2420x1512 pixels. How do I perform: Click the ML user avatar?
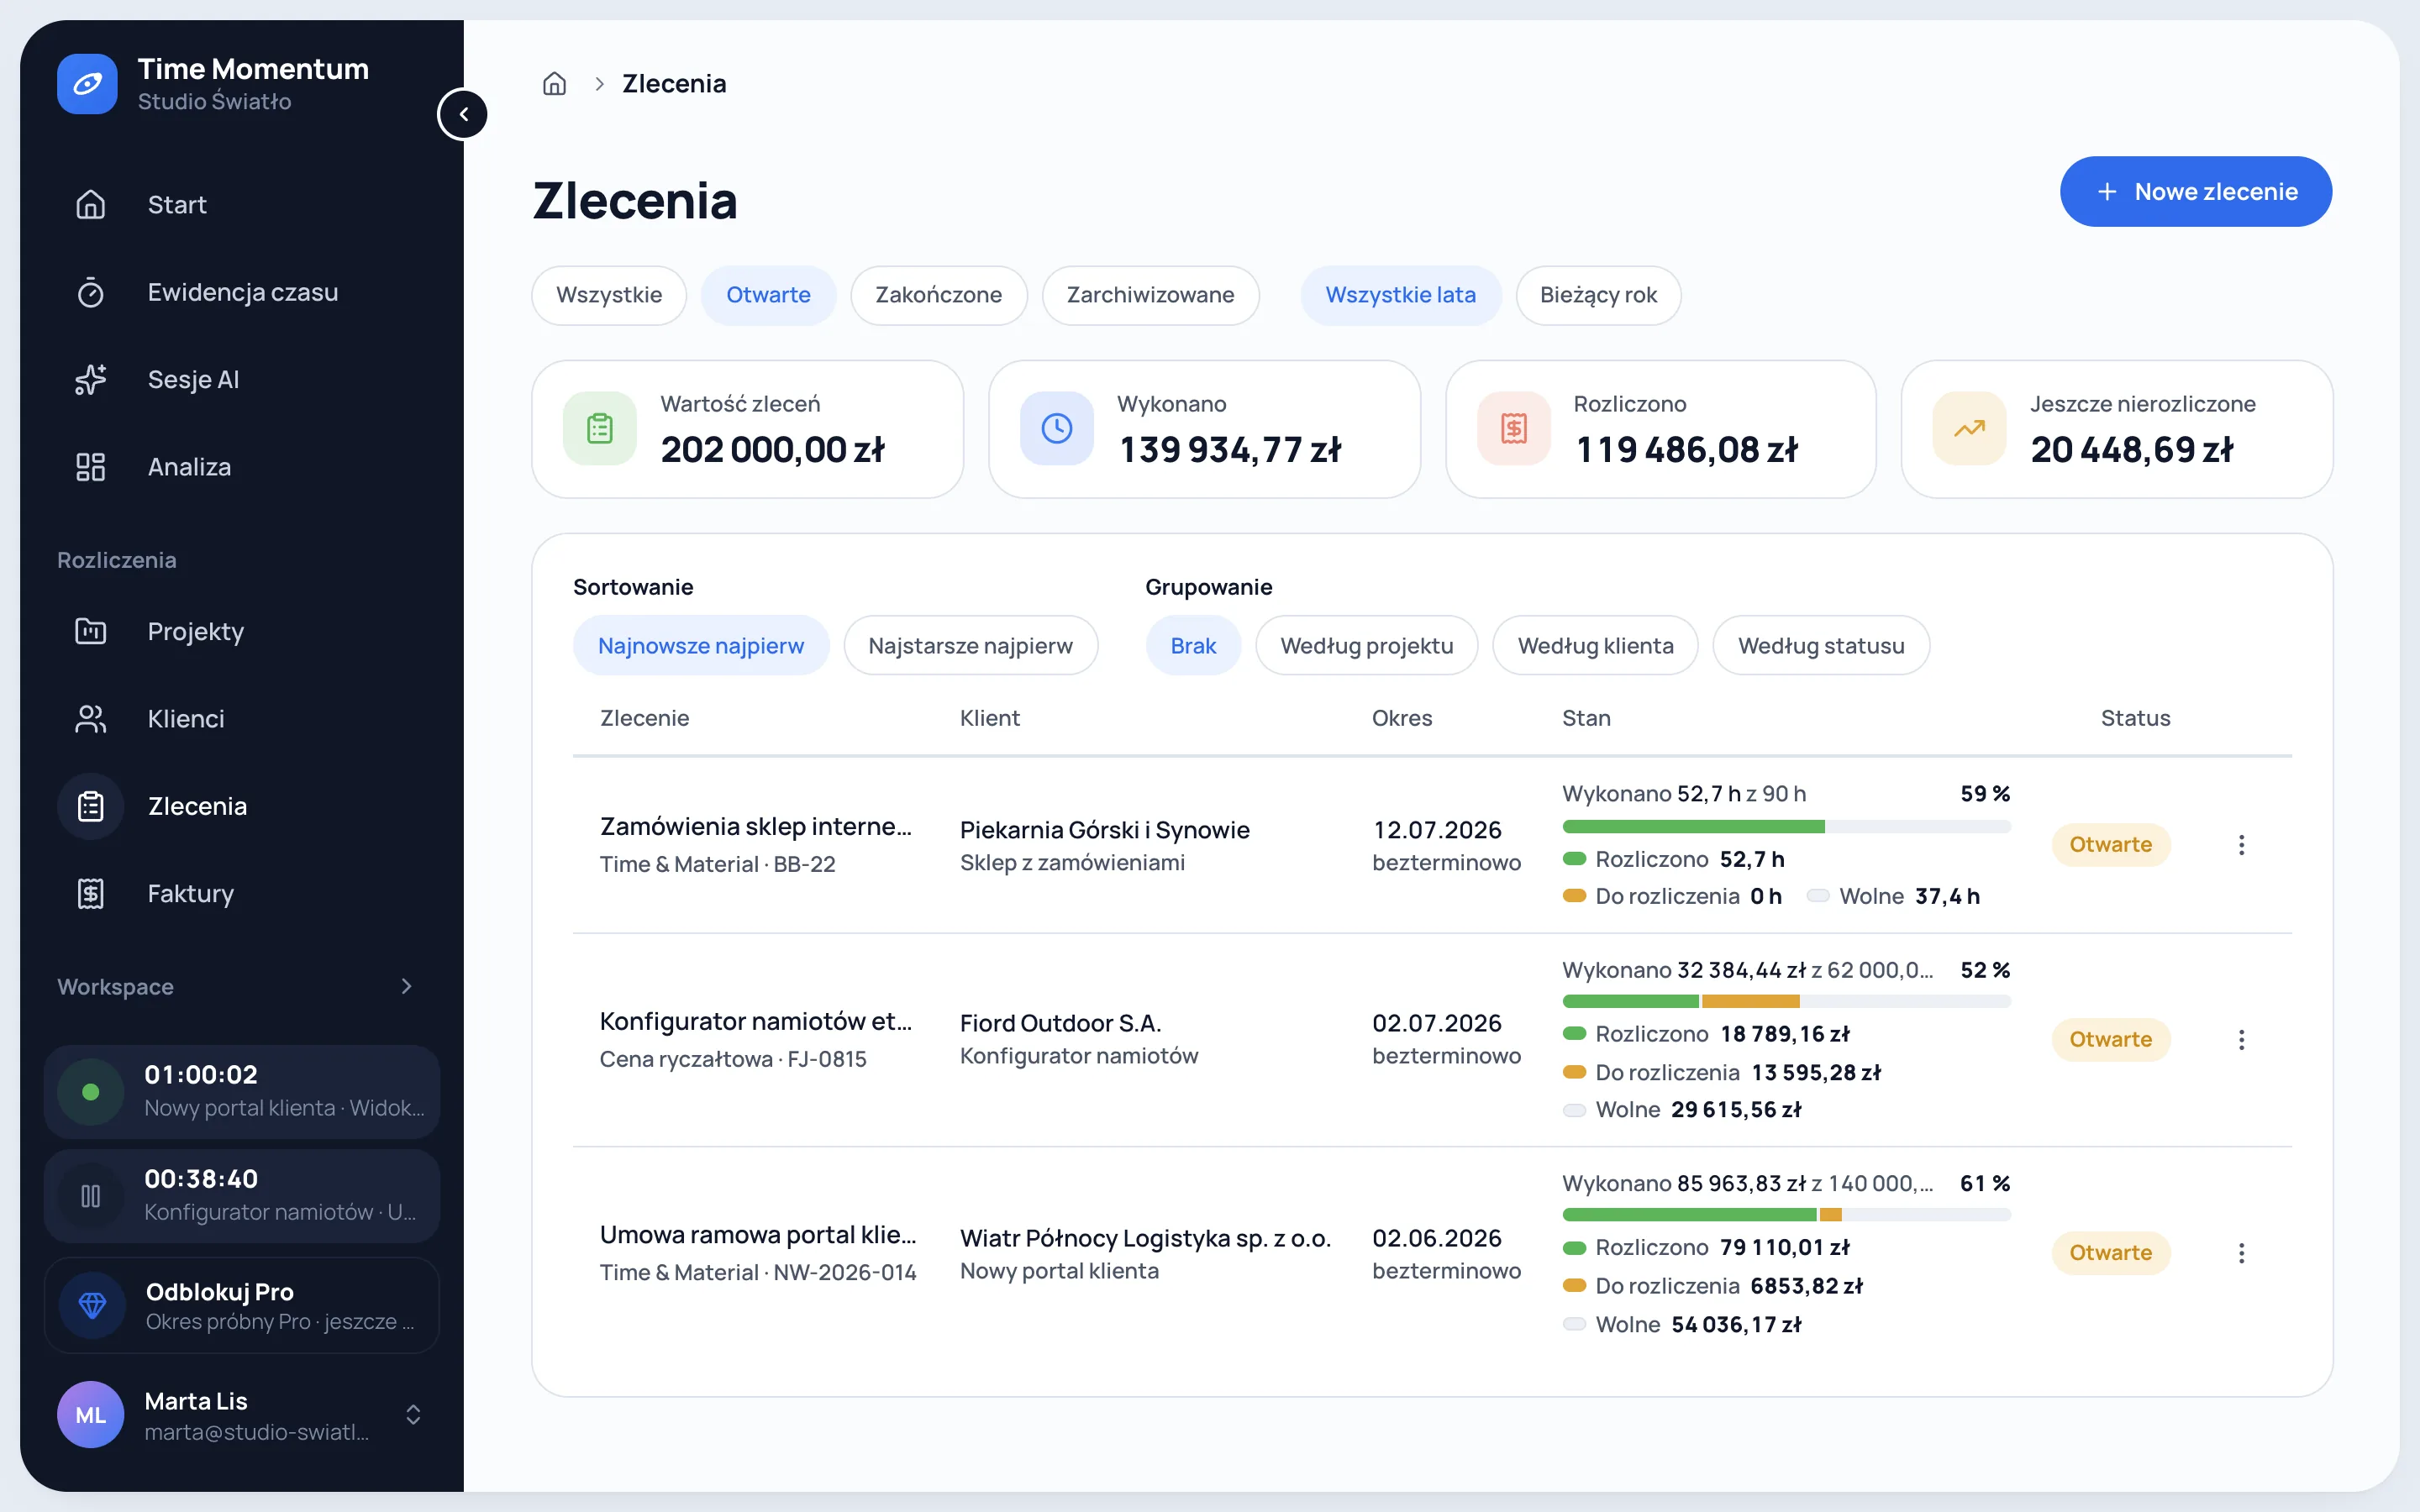91,1415
